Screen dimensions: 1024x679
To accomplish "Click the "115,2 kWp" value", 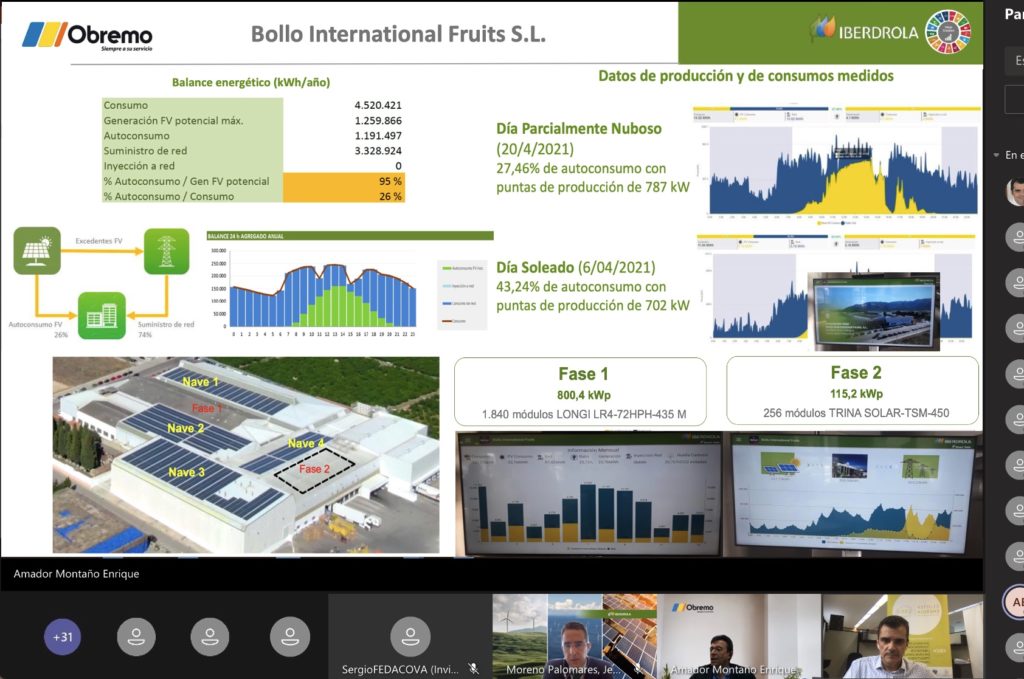I will click(856, 394).
